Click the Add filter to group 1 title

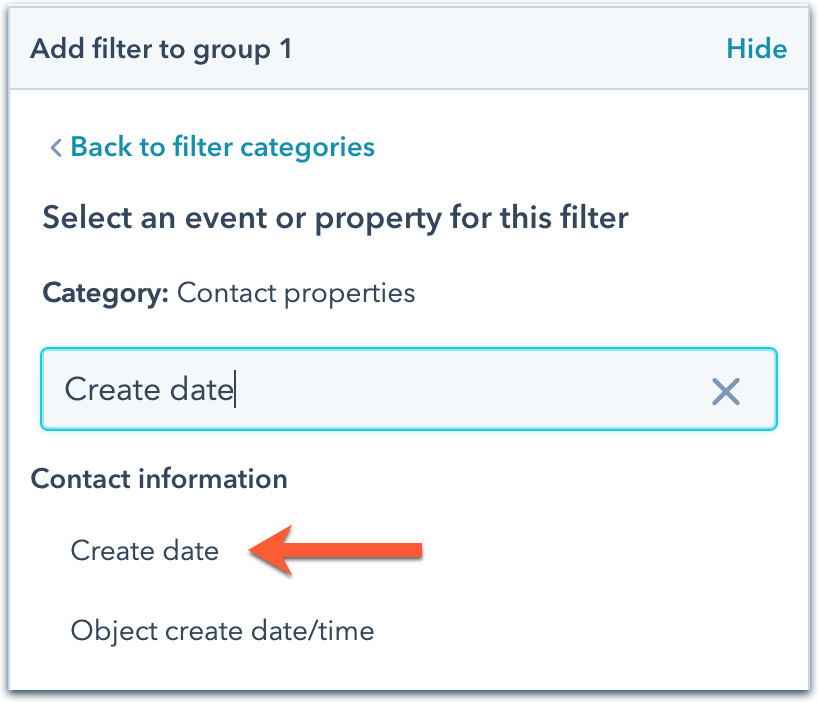pos(161,48)
